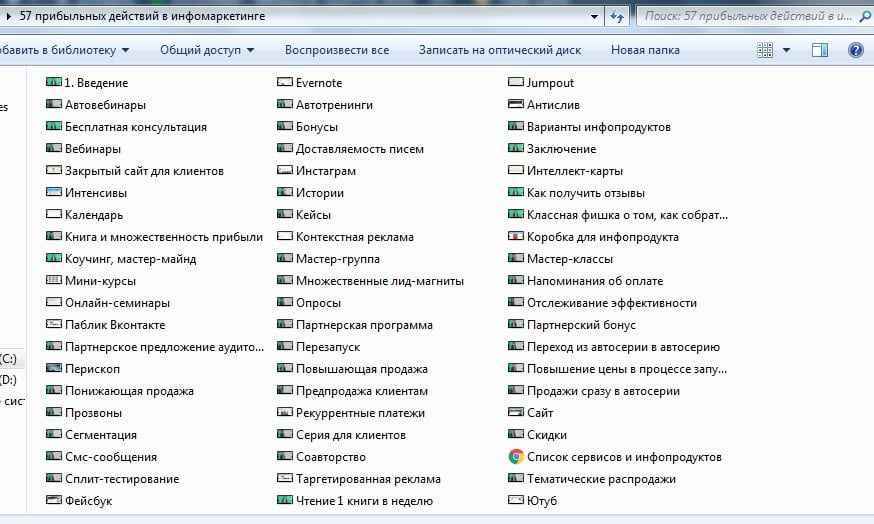Click the icon beside Рекуррентные платежи
Viewport: 874px width, 524px height.
[x=285, y=413]
